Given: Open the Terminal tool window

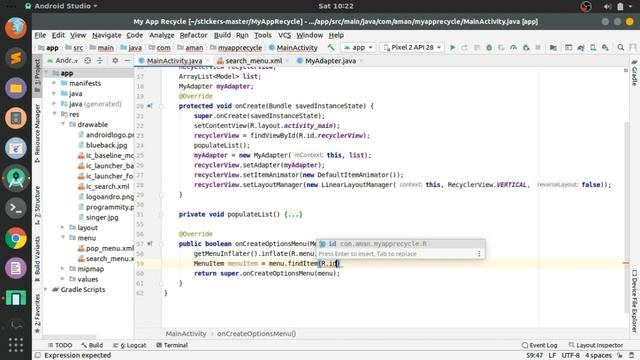Looking at the screenshot, I should coord(172,345).
